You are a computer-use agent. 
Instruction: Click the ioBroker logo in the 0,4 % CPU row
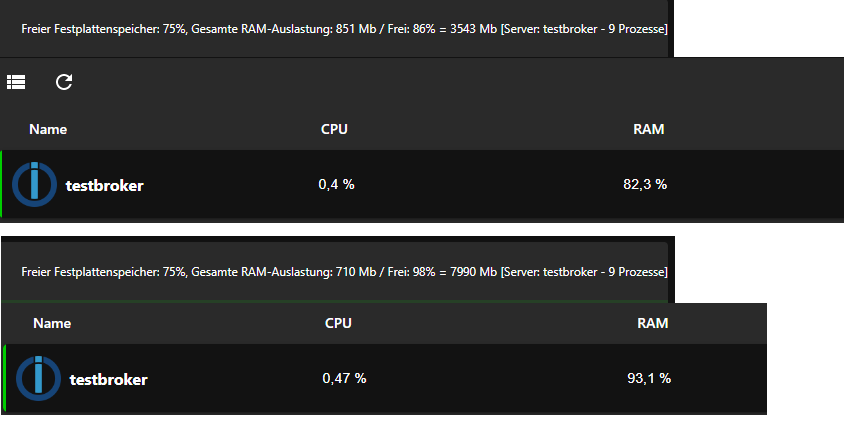point(35,184)
